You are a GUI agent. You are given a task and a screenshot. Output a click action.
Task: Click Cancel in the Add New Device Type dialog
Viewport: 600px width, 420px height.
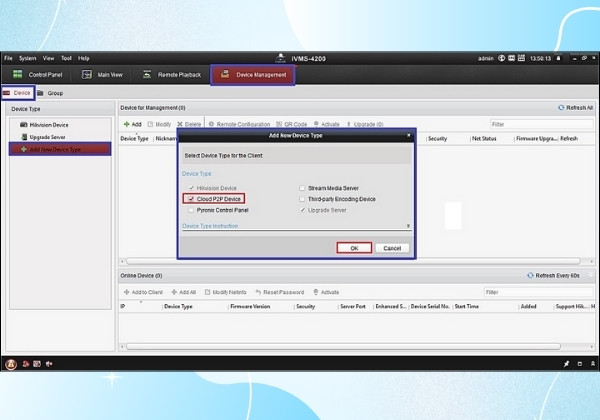[392, 248]
